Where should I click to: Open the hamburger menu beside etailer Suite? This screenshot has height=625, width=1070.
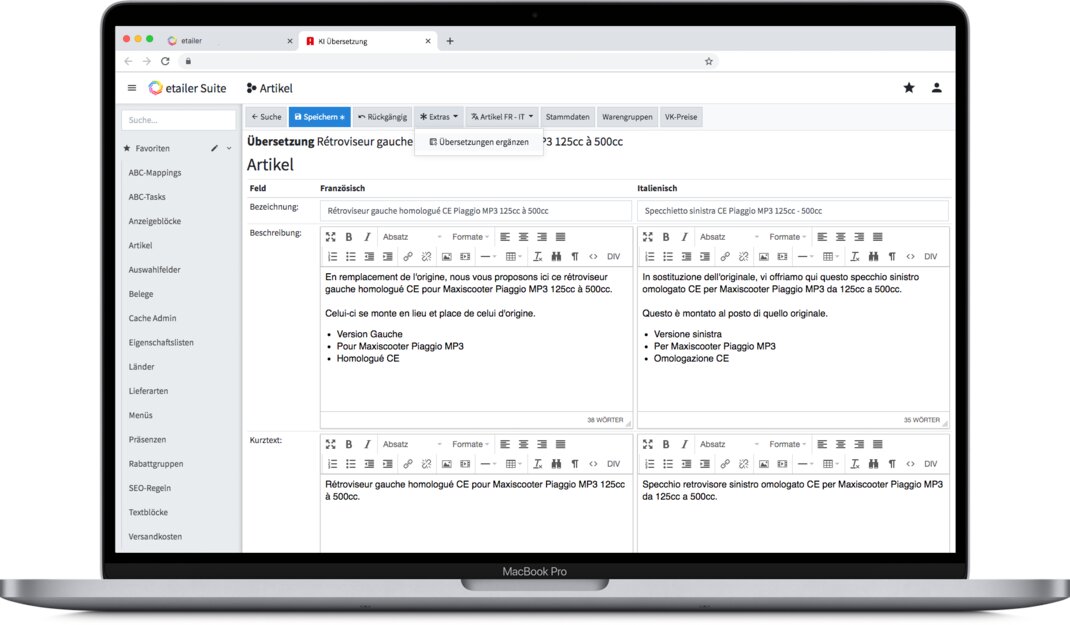132,88
